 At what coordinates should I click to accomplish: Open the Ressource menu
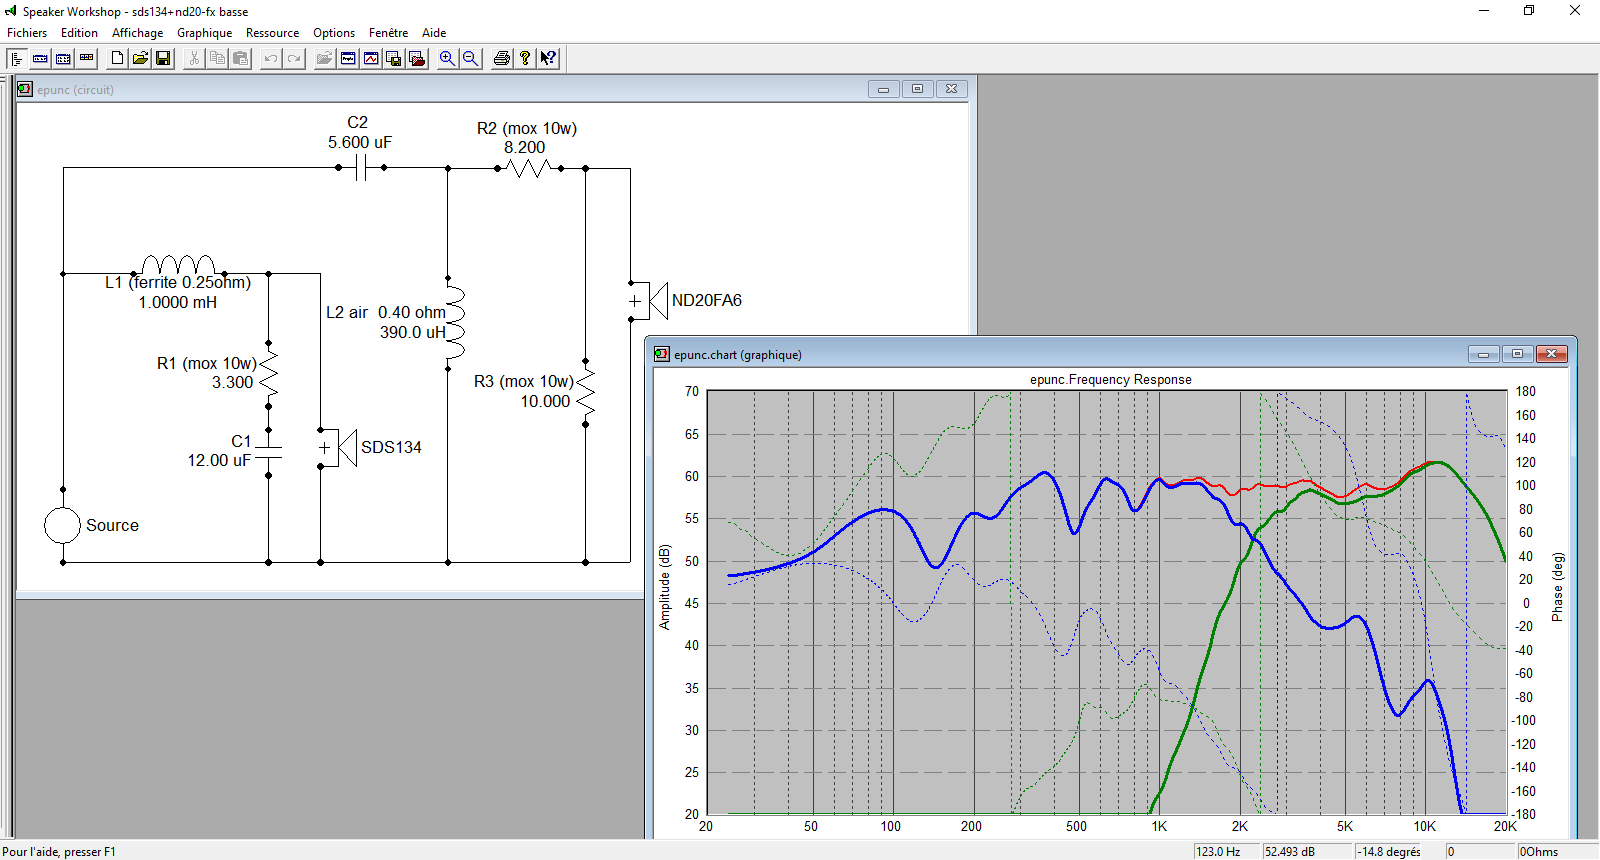tap(272, 33)
